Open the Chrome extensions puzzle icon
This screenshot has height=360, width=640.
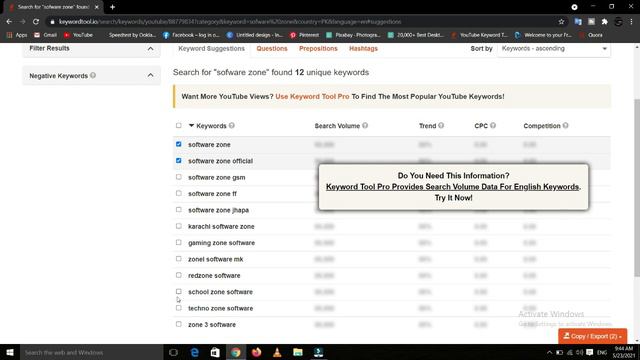(604, 22)
